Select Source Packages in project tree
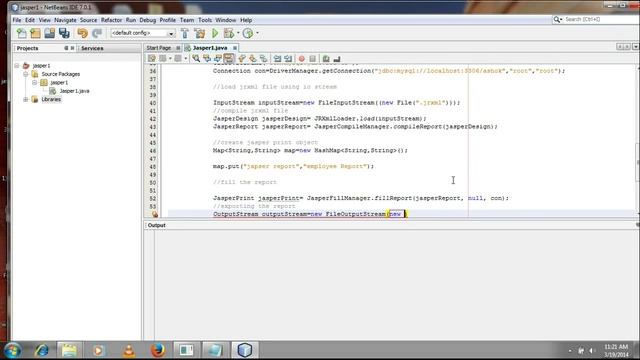Viewport: 640px width, 360px height. point(60,74)
